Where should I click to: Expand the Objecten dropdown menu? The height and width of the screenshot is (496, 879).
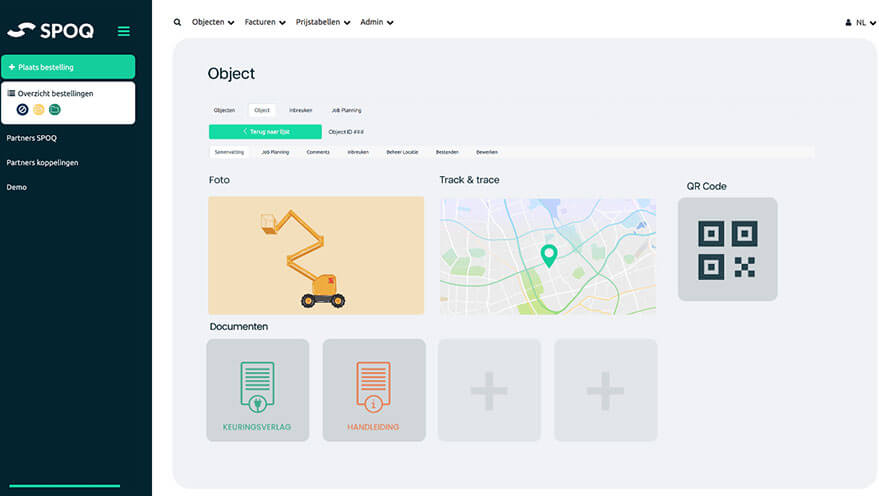213,22
